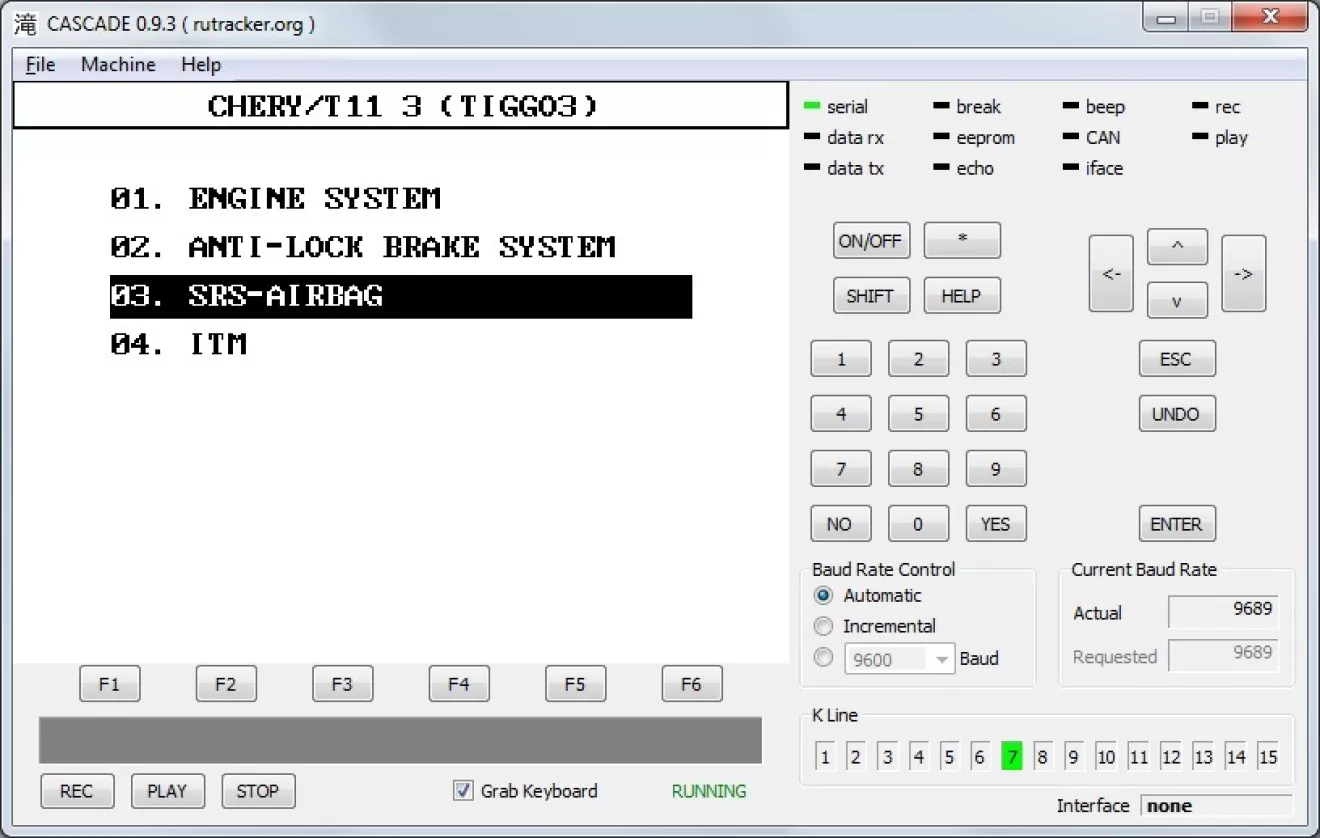The height and width of the screenshot is (838, 1320).
Task: Click the Requested baud rate field
Action: 1223,656
